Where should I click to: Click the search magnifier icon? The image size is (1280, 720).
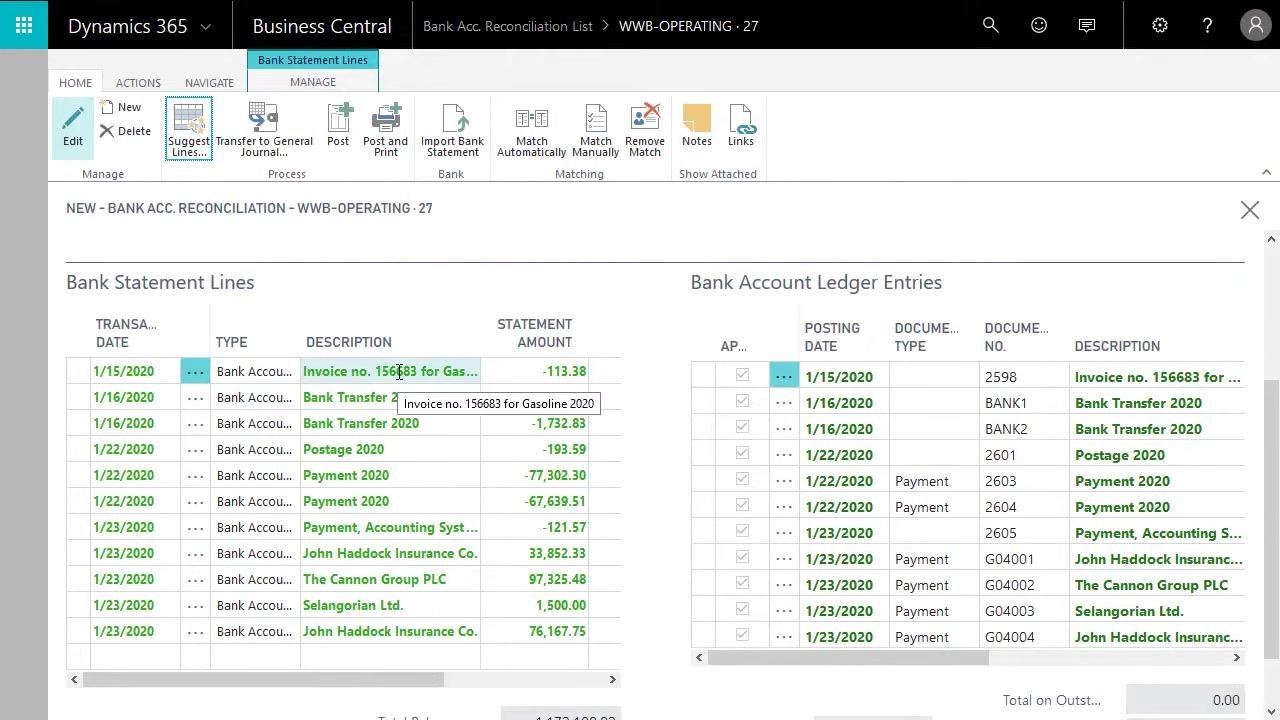991,26
